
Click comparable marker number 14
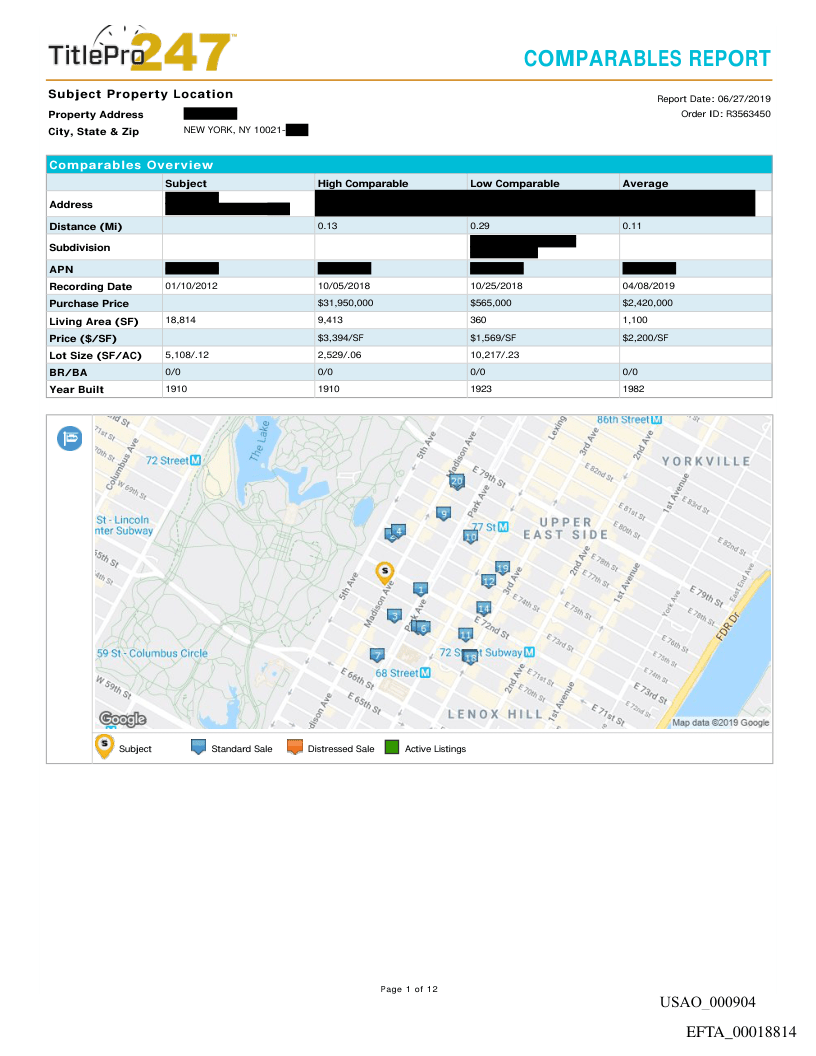(484, 608)
